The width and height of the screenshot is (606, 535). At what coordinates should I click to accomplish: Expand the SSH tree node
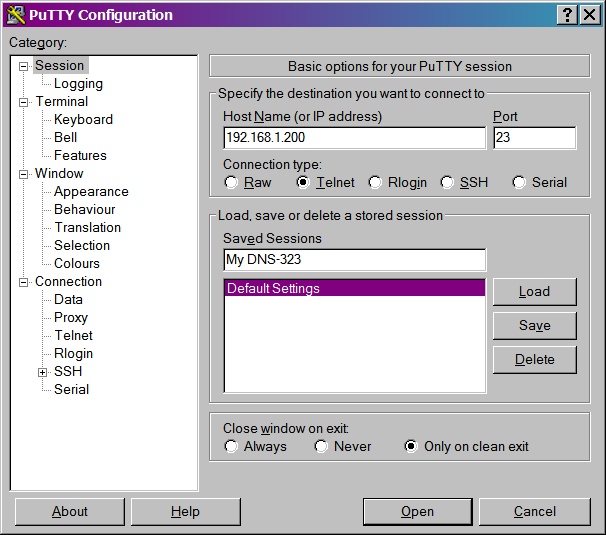43,372
